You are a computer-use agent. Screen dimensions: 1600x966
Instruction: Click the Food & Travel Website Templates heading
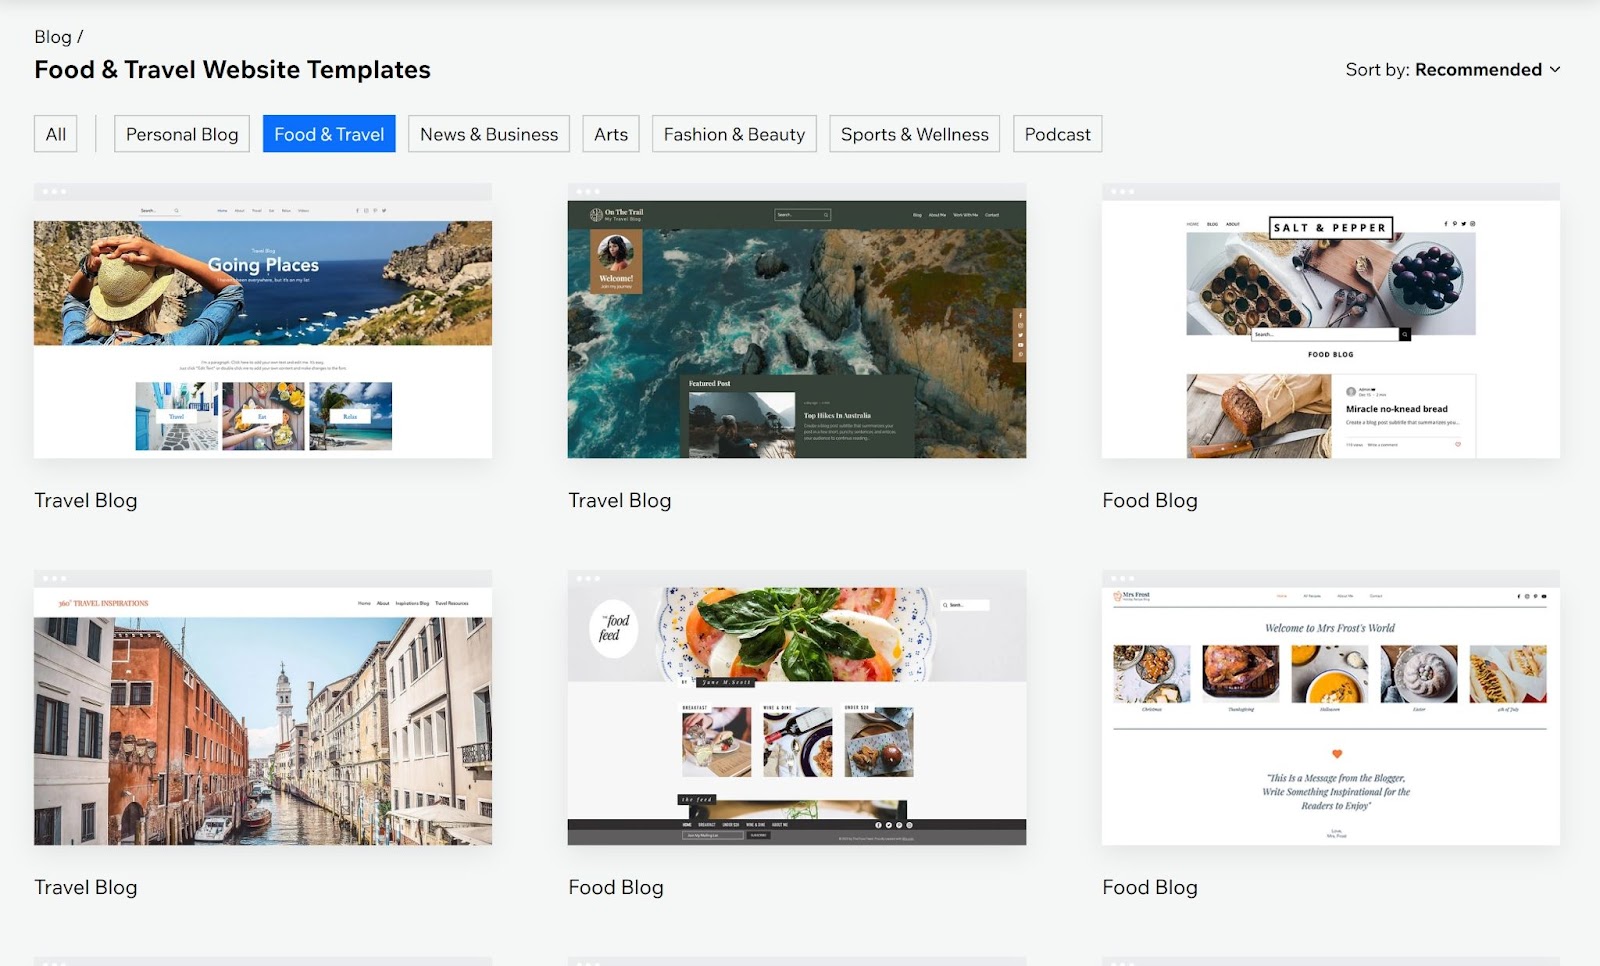coord(232,70)
